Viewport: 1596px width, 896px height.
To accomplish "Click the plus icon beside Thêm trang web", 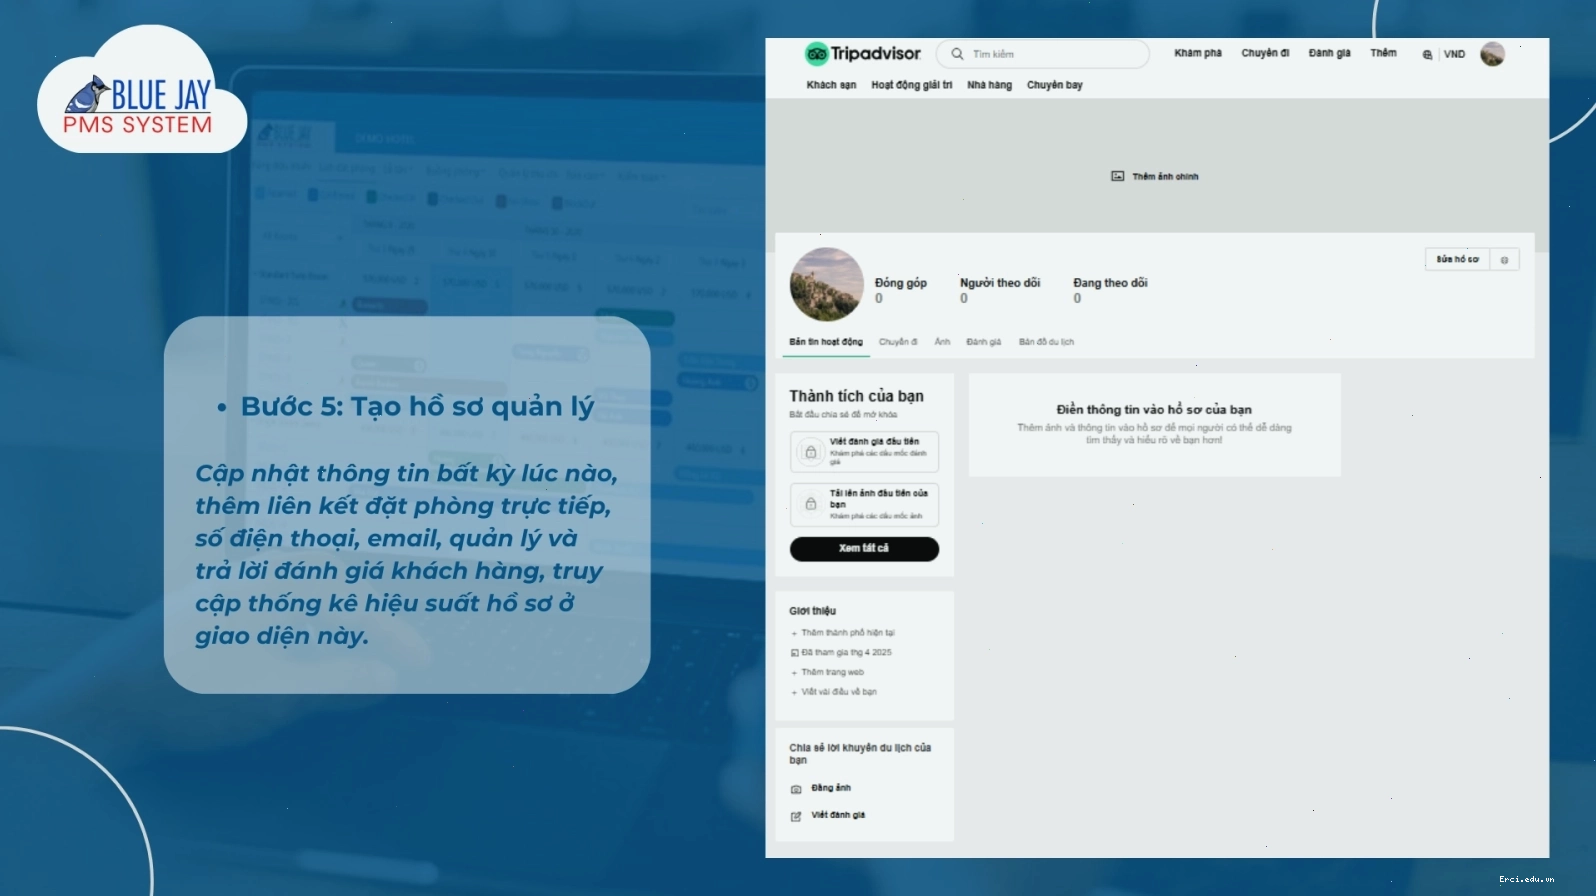I will tap(794, 673).
